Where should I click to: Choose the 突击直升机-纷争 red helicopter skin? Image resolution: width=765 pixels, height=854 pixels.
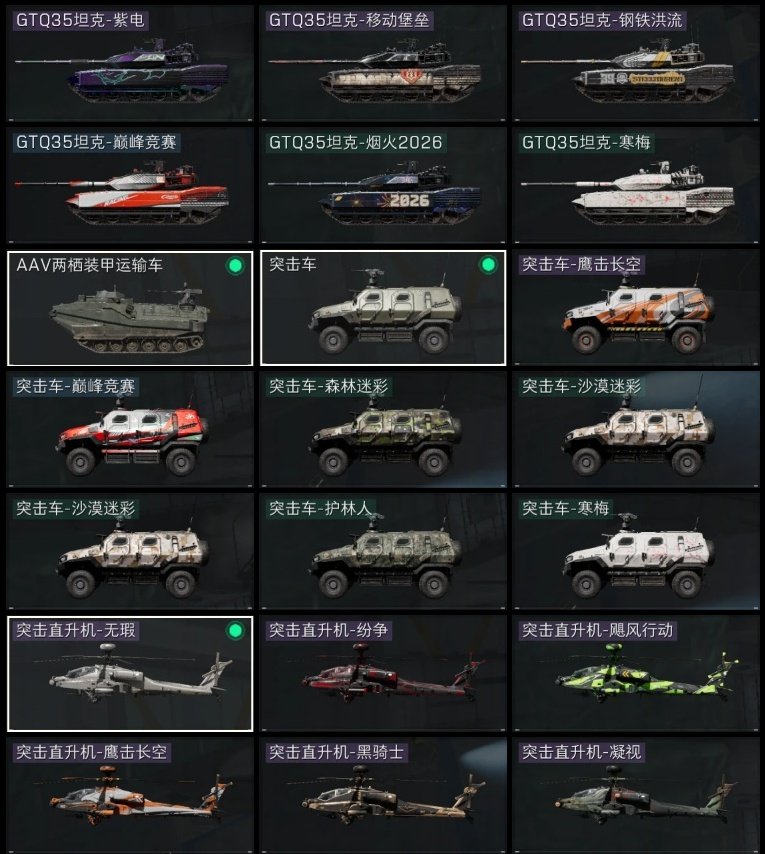click(383, 673)
